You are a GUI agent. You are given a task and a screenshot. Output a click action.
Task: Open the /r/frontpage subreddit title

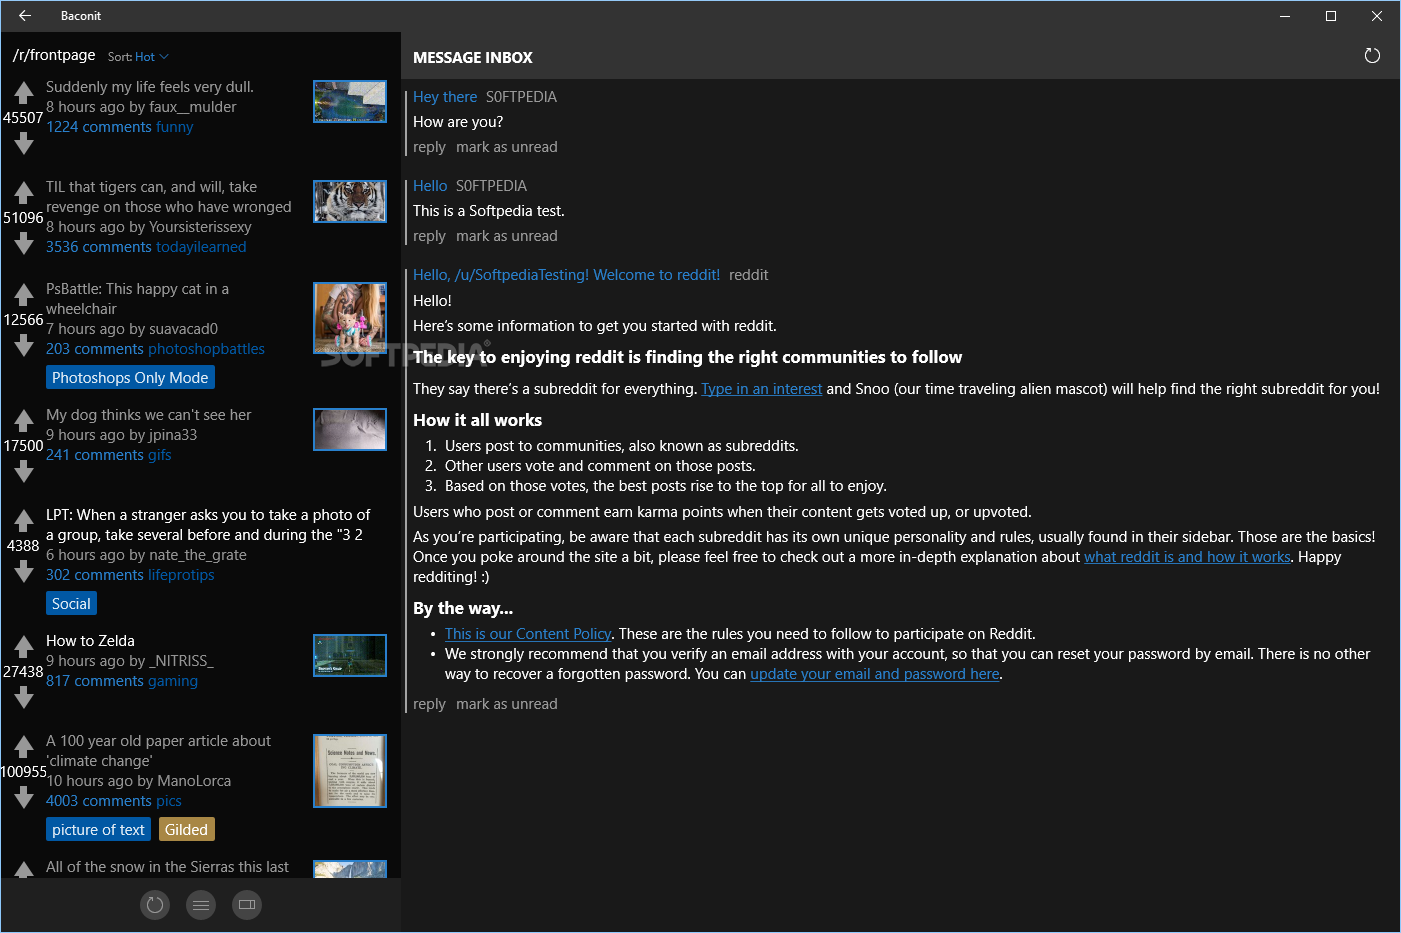click(54, 55)
